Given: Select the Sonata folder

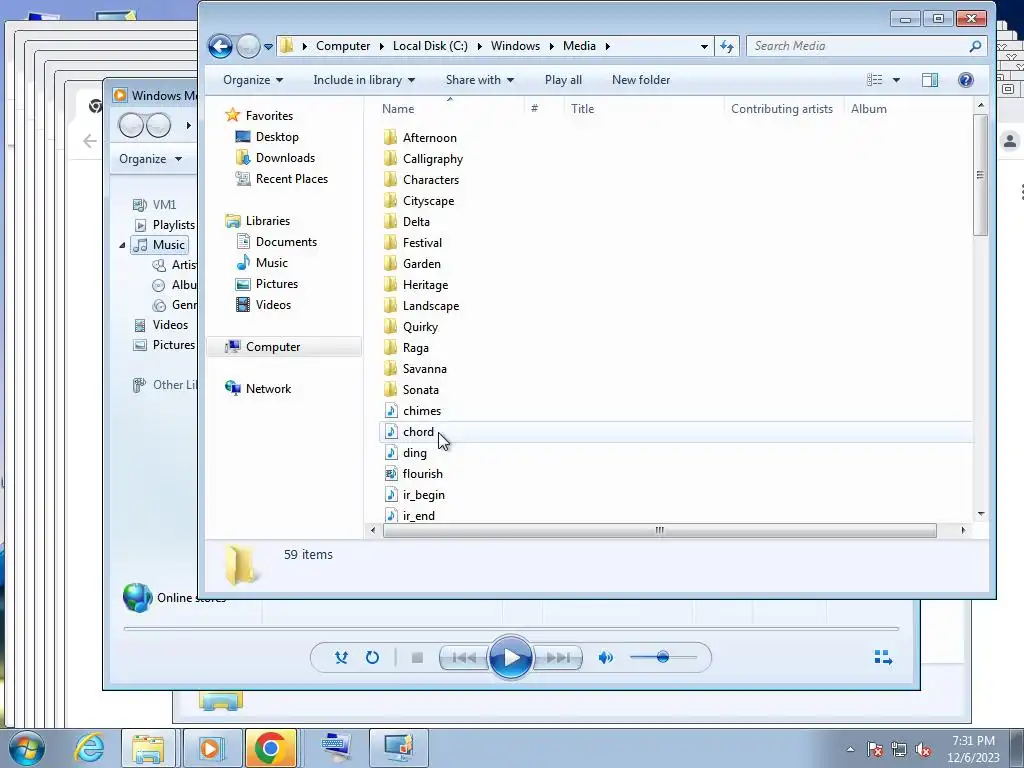Looking at the screenshot, I should [421, 390].
